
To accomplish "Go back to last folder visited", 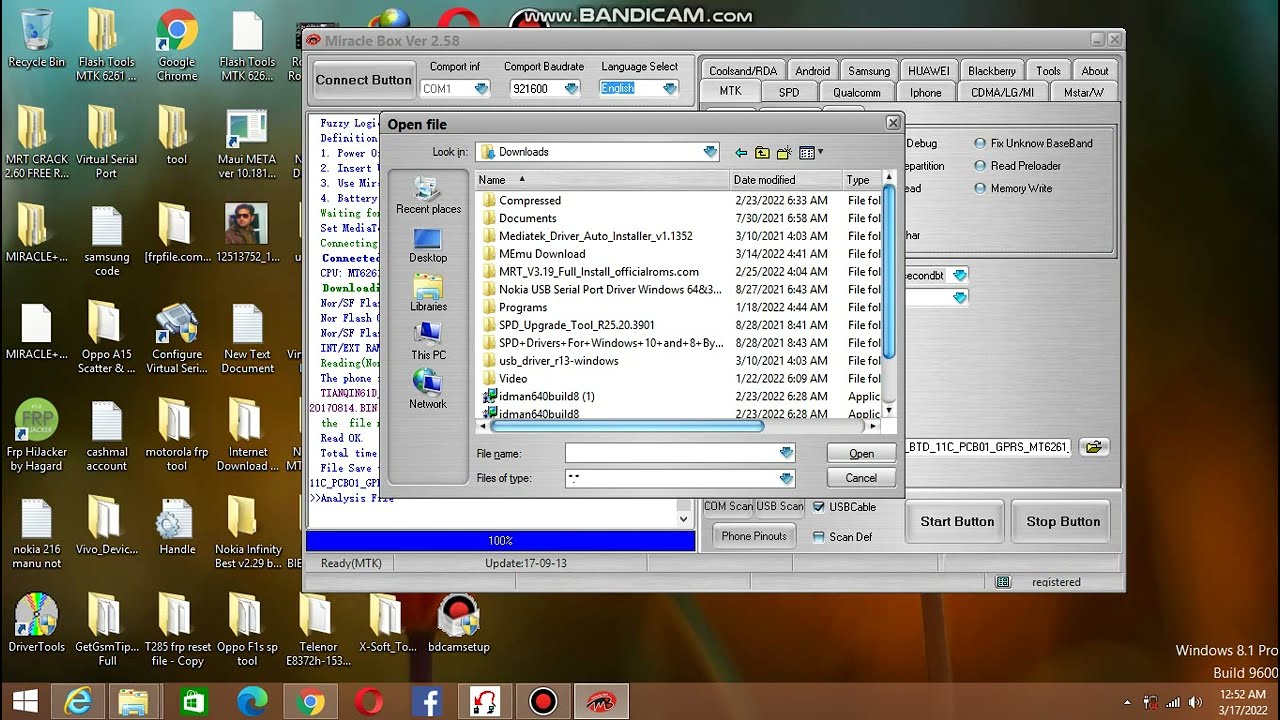I will [741, 153].
